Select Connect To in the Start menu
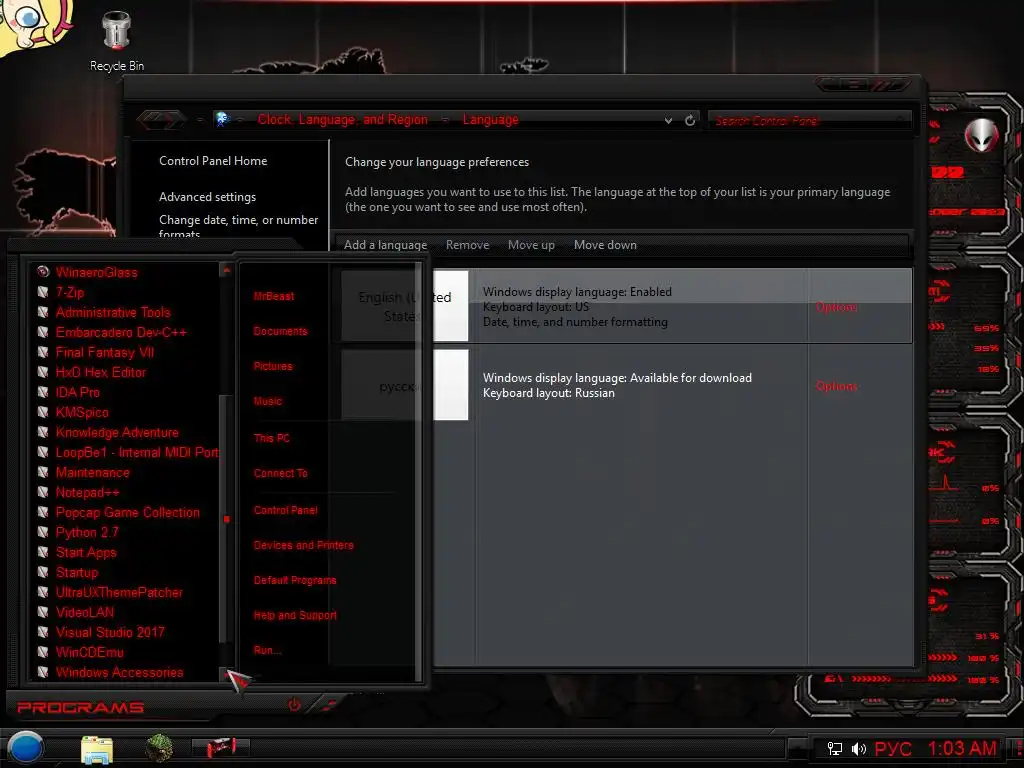1024x768 pixels. pos(281,473)
